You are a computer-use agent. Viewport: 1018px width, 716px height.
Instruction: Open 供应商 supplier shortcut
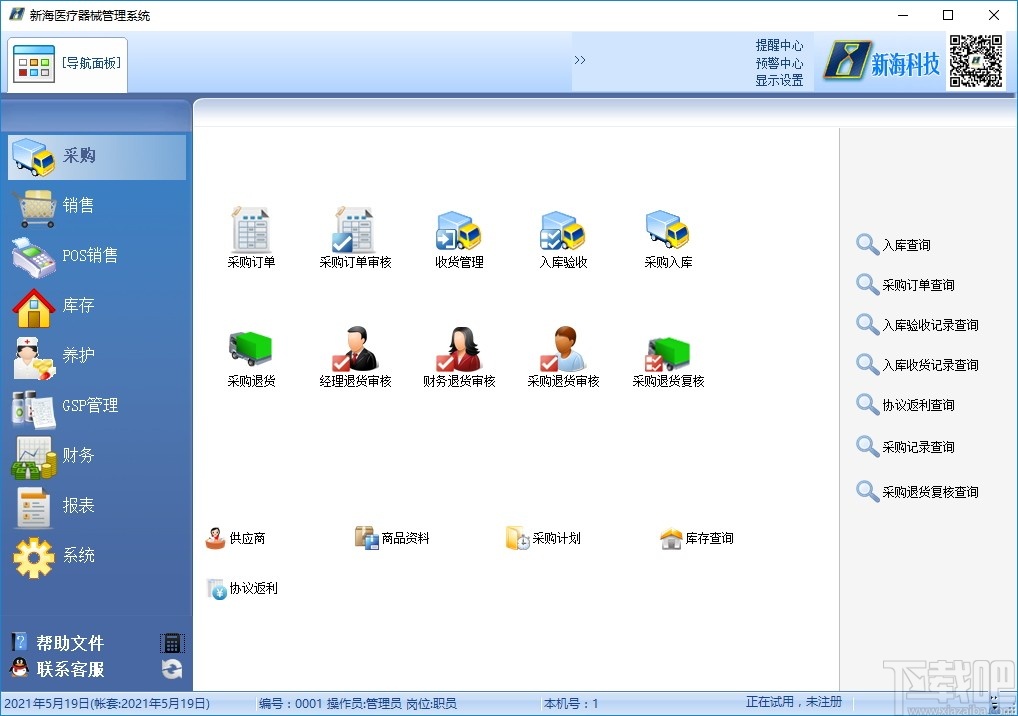235,538
